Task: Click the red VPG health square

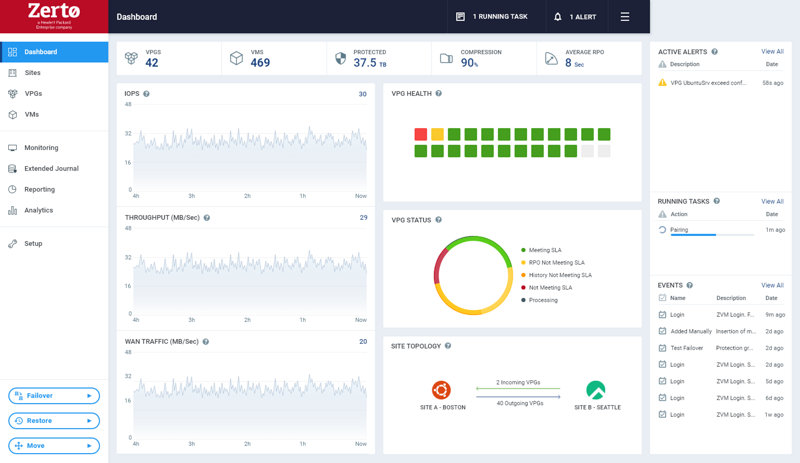Action: click(420, 133)
